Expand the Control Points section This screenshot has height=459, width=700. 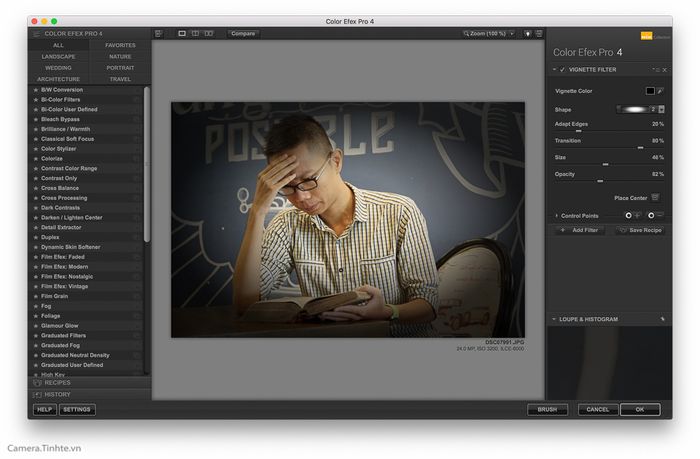point(556,216)
